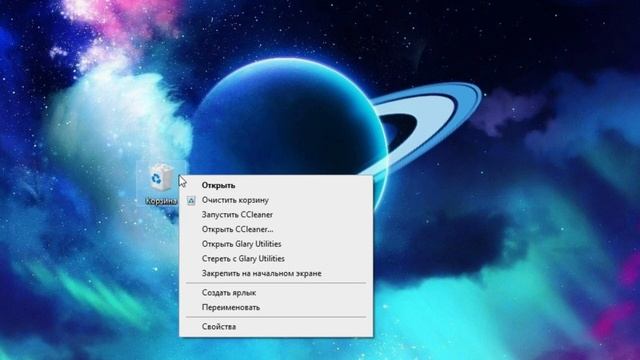640x360 pixels.
Task: Choose Запустить CCleaner from the menu
Action: [x=276, y=215]
